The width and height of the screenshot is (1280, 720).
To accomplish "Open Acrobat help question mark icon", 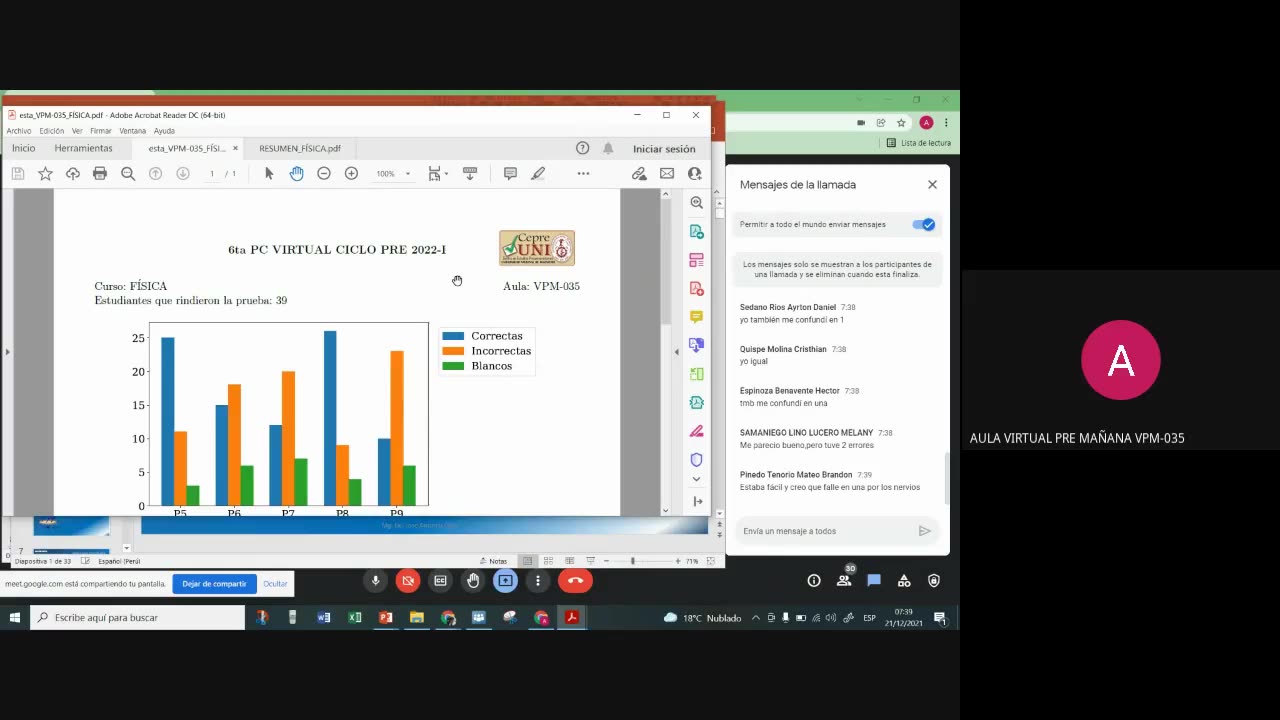I will click(x=582, y=148).
